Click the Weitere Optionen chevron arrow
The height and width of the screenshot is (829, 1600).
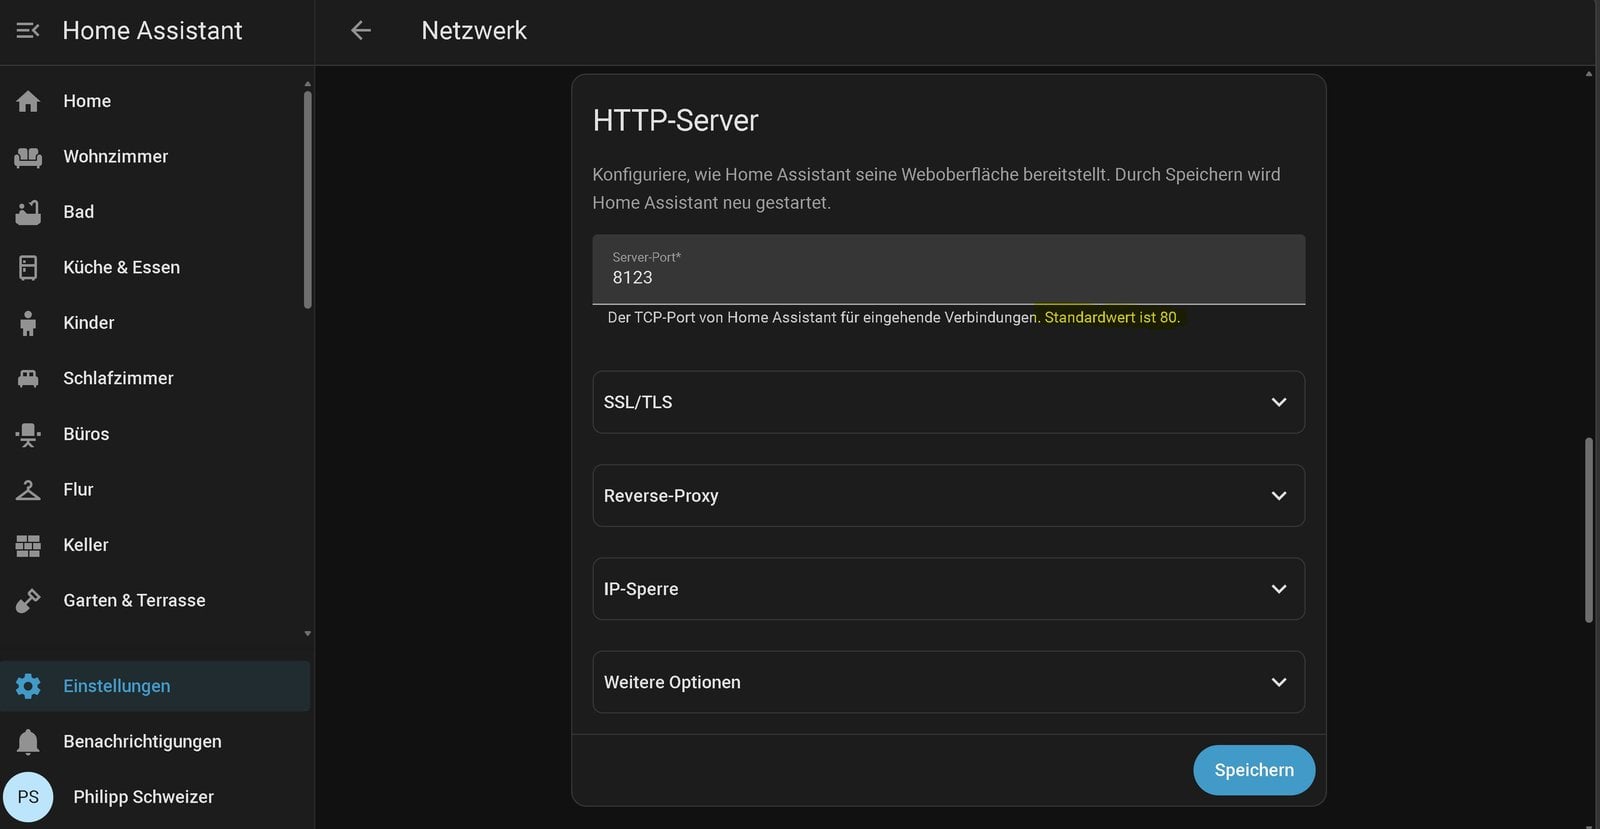pyautogui.click(x=1278, y=682)
